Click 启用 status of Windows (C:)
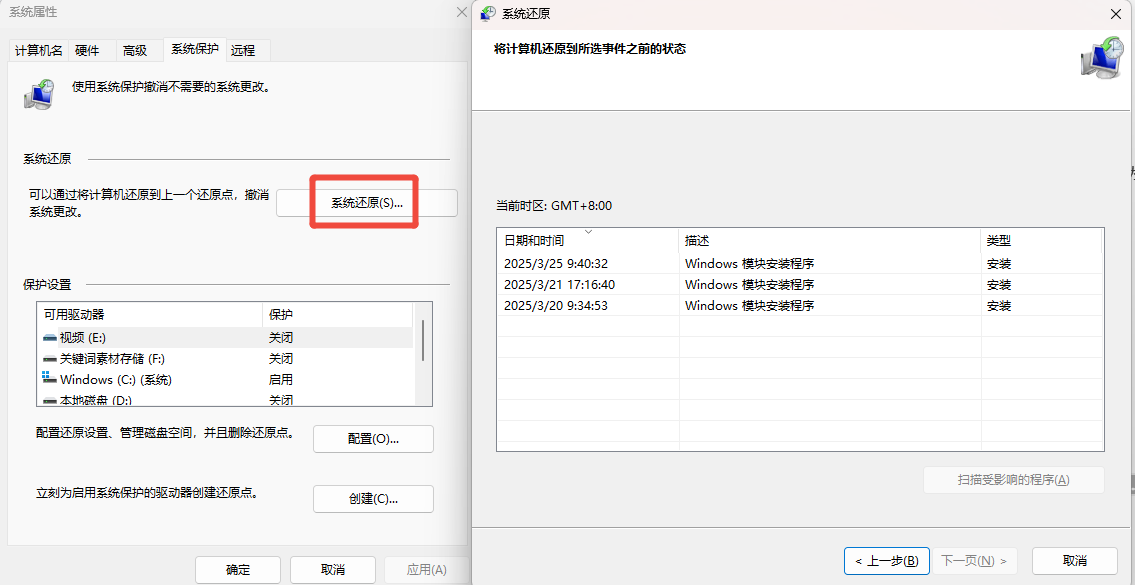Image resolution: width=1135 pixels, height=585 pixels. point(281,379)
